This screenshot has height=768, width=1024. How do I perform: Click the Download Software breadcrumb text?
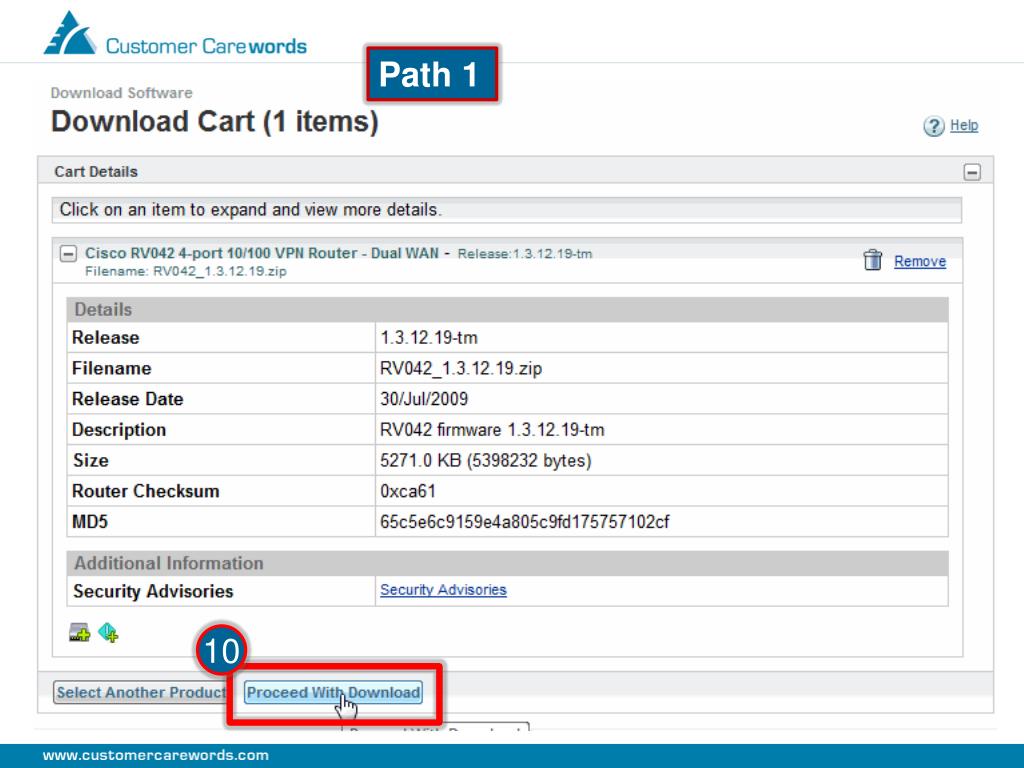(x=121, y=93)
